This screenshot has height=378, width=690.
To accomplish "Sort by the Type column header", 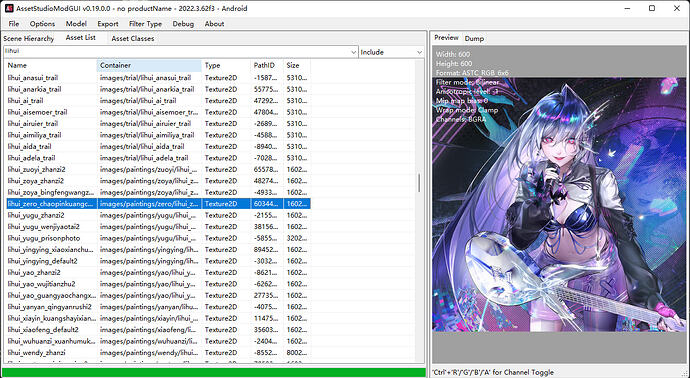I will click(226, 65).
